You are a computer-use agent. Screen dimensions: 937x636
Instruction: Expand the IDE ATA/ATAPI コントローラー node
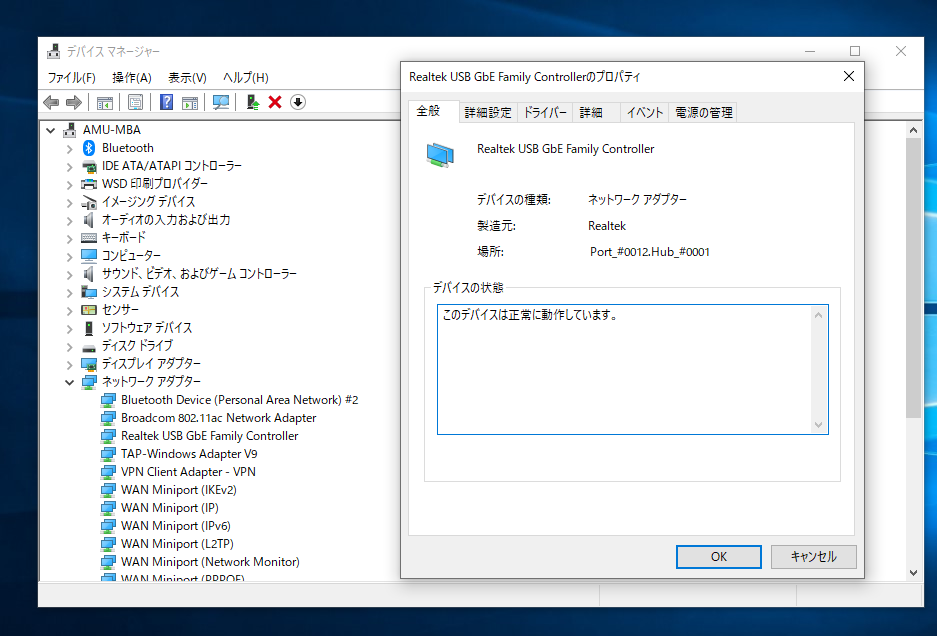[69, 166]
